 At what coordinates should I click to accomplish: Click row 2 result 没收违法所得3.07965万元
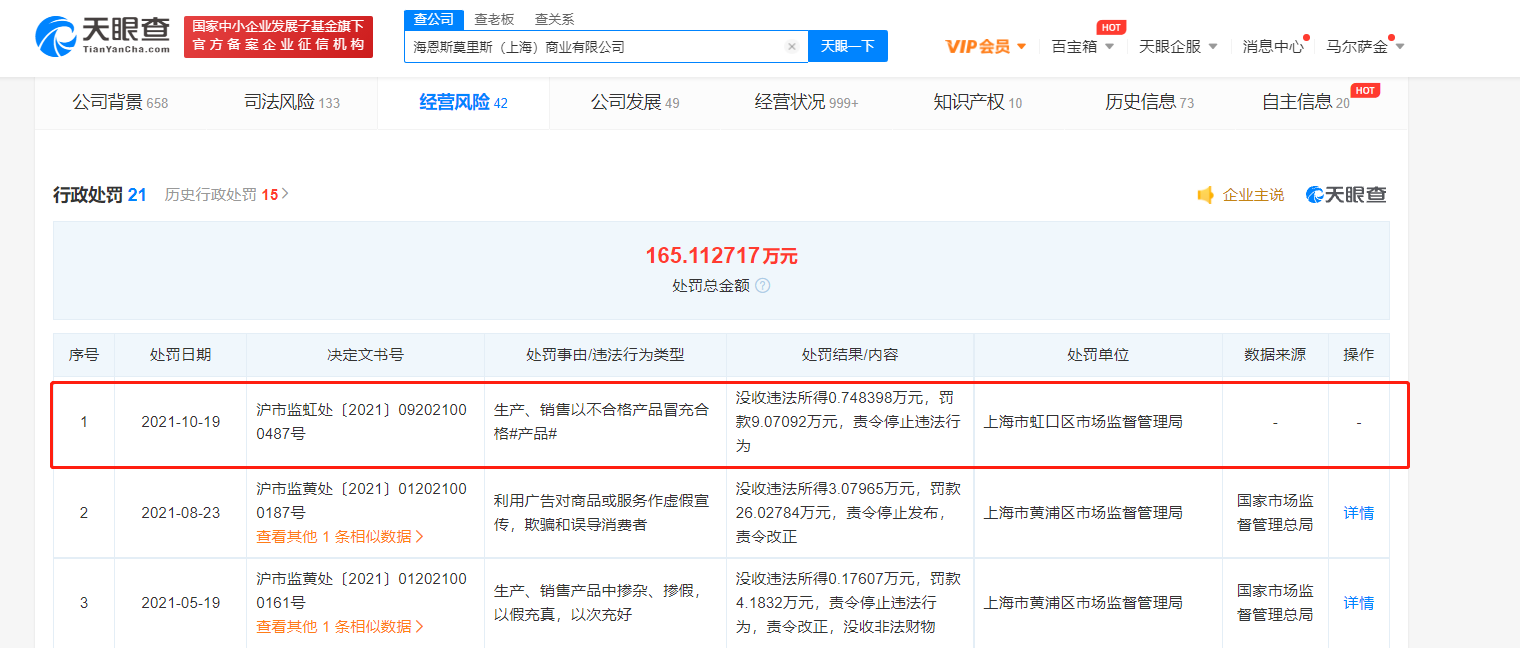(848, 513)
